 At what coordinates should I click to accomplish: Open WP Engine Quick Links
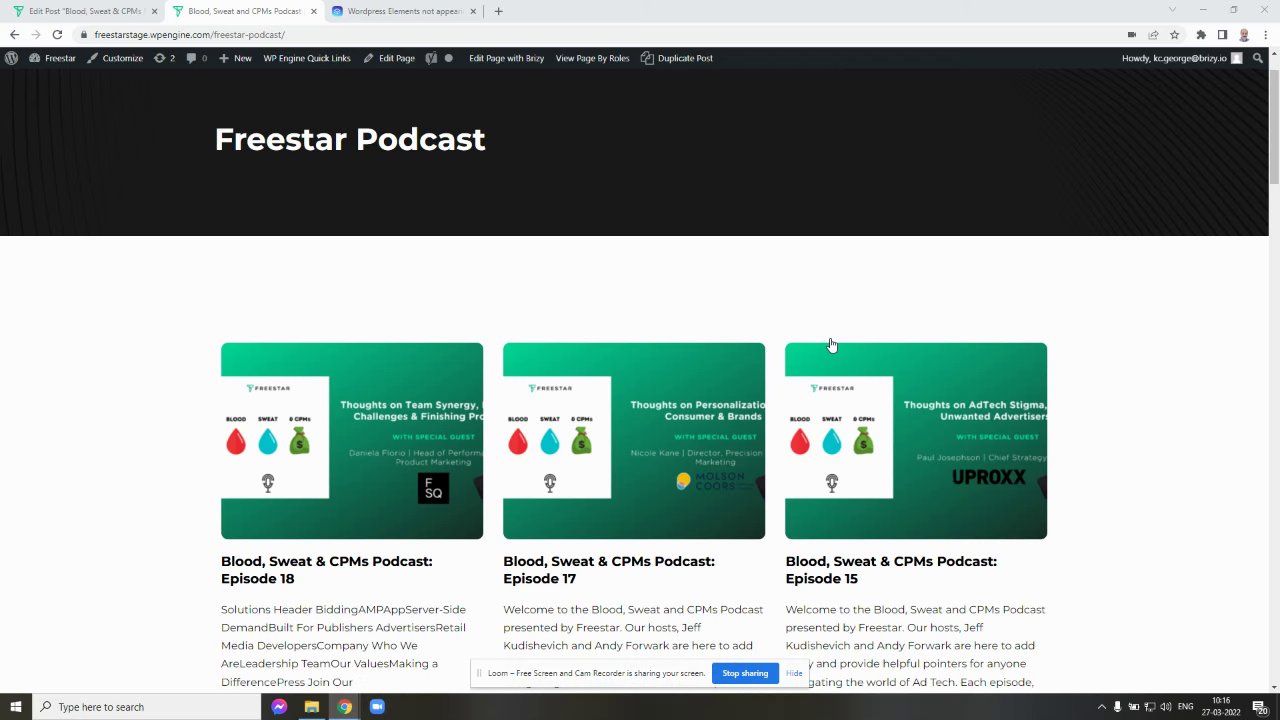(x=307, y=58)
